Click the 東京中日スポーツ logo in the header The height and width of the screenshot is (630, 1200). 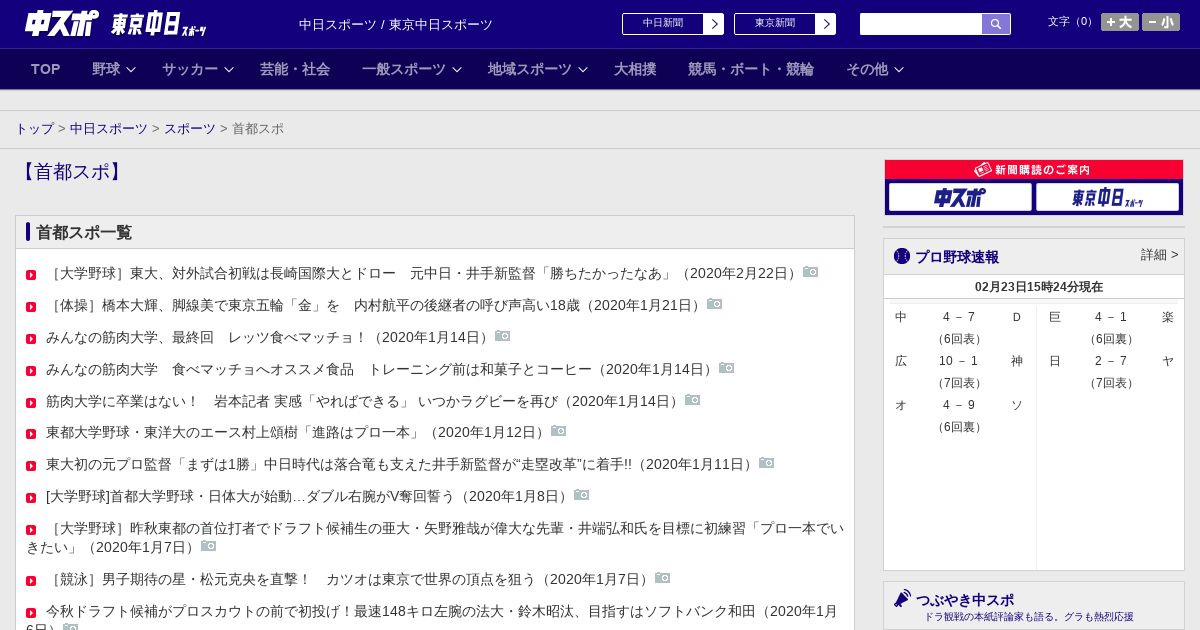click(x=159, y=24)
